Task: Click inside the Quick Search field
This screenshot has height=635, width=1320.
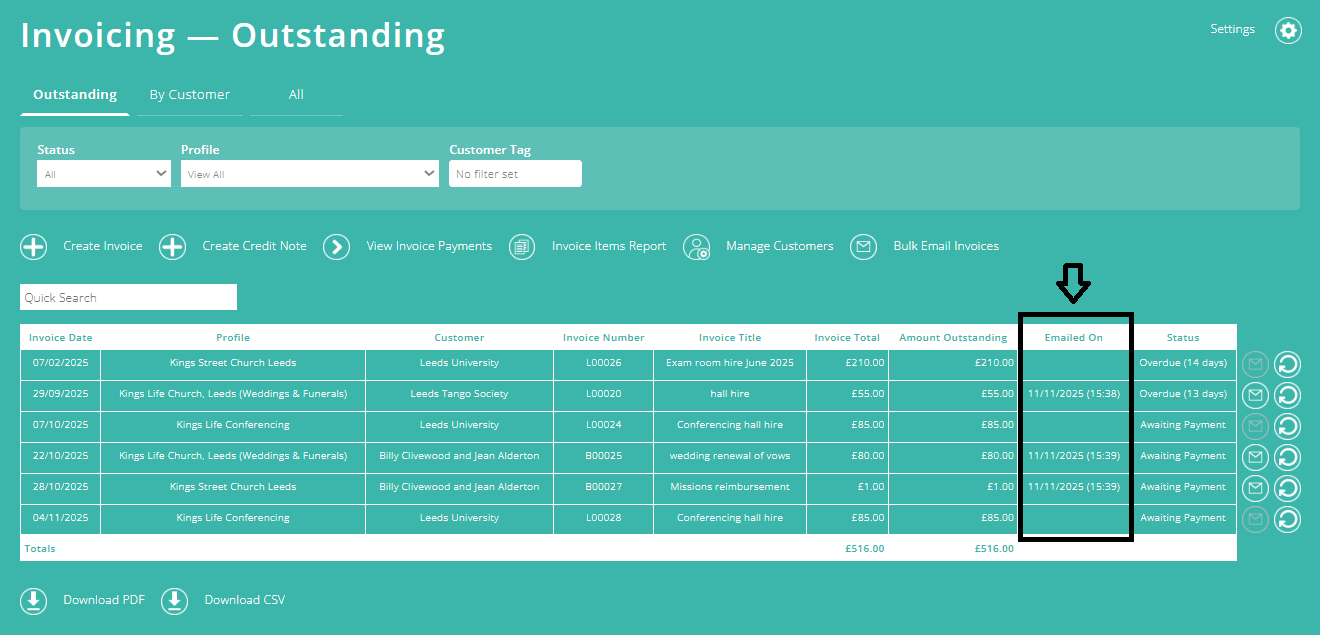Action: click(128, 296)
